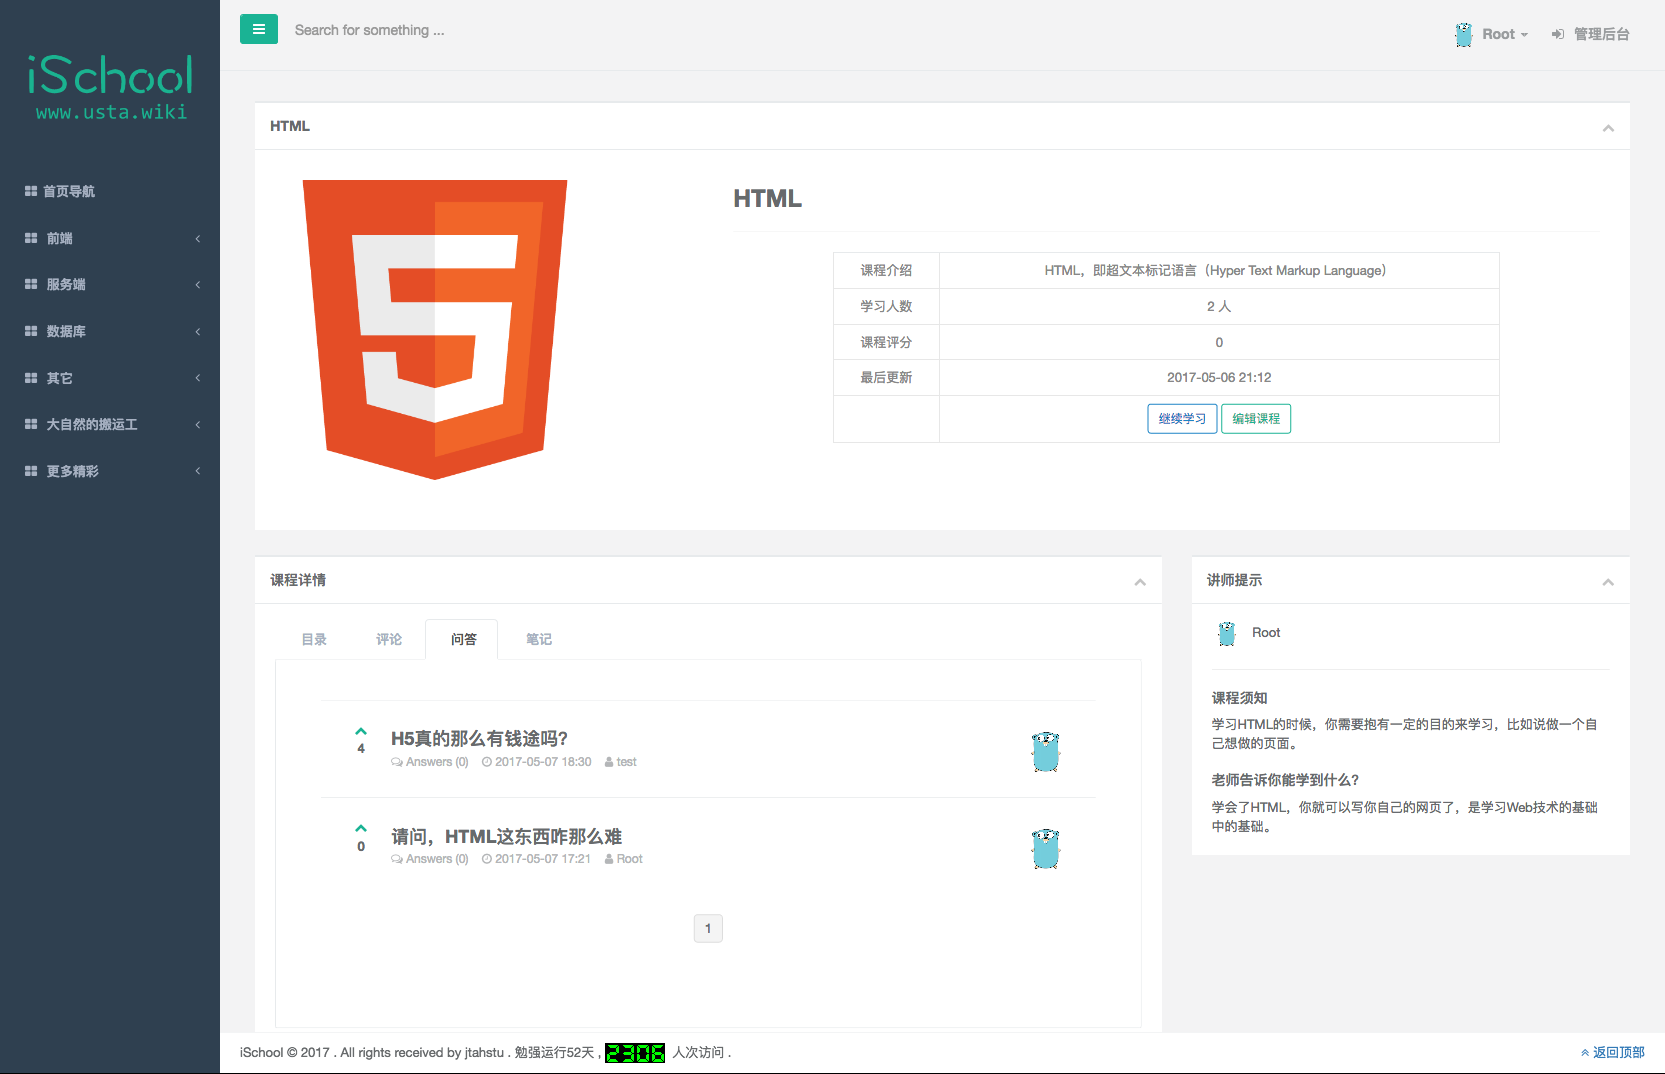Click the grid icon beside 更多精彩
This screenshot has width=1665, height=1074.
coord(31,471)
